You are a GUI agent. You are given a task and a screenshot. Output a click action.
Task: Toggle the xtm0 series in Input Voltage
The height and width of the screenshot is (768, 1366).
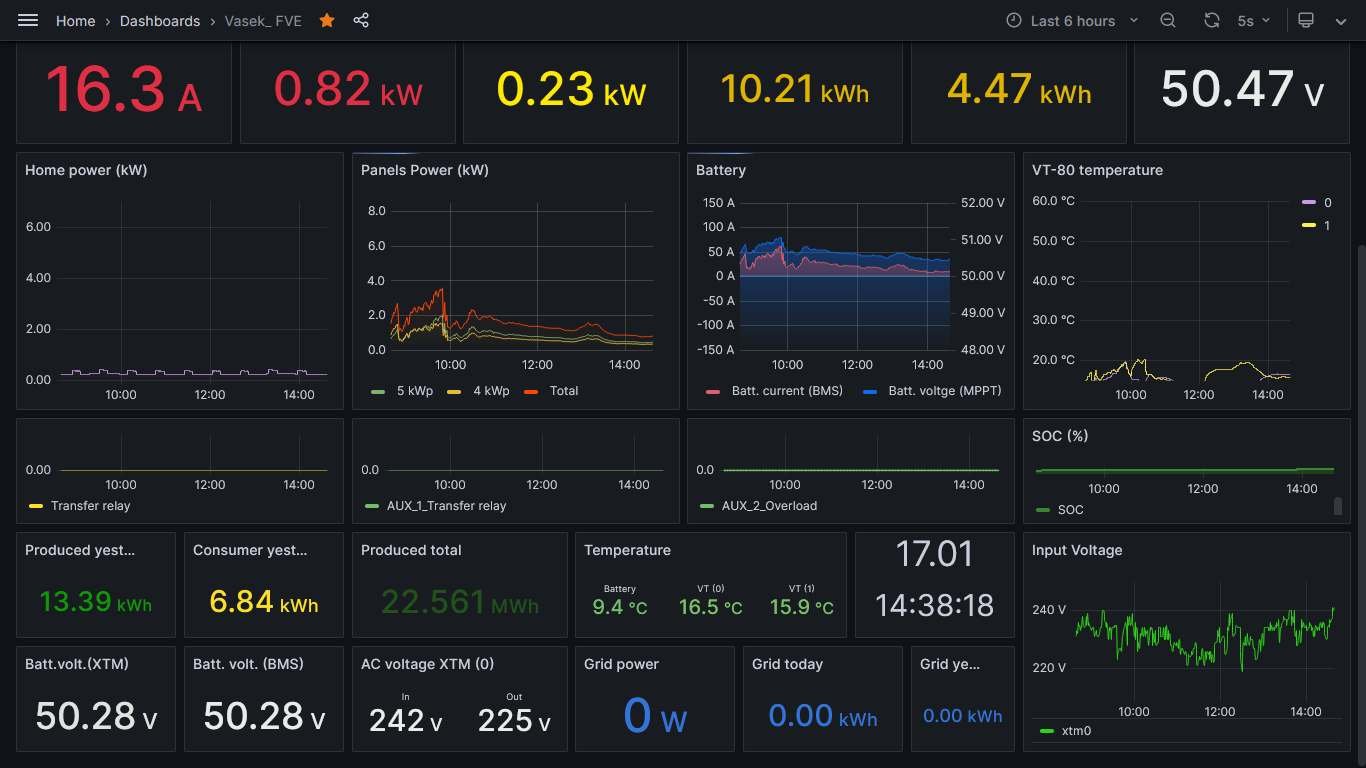point(1076,731)
